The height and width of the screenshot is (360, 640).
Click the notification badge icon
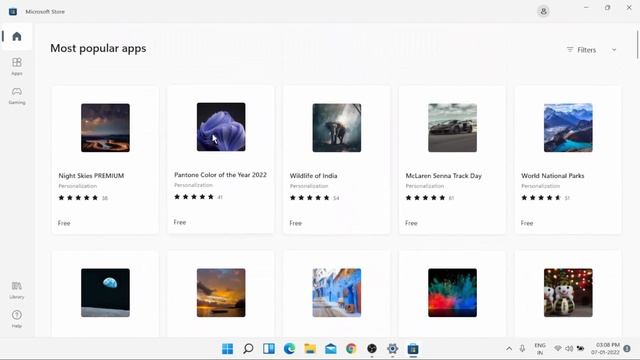(x=627, y=349)
